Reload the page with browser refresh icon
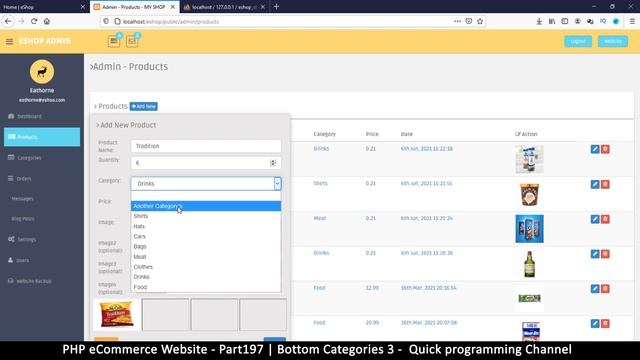The width and height of the screenshot is (640, 360). pos(34,21)
